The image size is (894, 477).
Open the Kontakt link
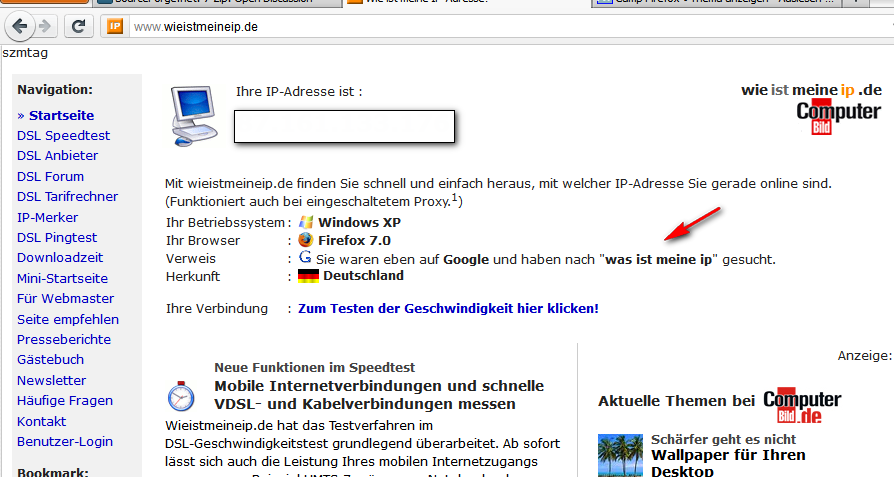pyautogui.click(x=42, y=421)
